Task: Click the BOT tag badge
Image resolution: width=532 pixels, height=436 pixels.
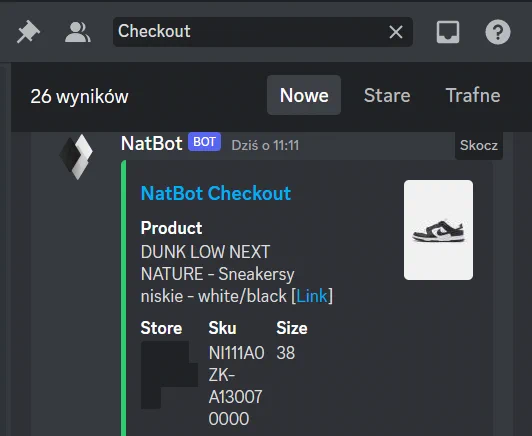Action: click(x=205, y=142)
